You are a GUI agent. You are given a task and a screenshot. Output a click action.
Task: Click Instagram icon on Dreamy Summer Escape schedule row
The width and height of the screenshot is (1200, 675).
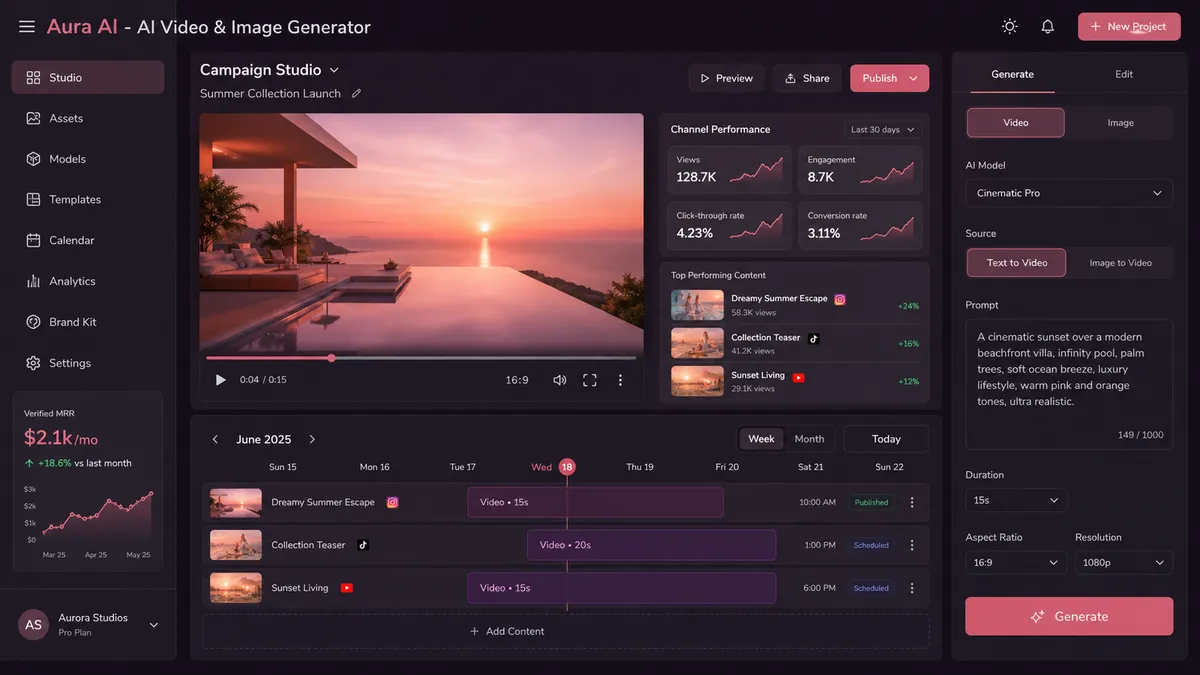tap(393, 502)
